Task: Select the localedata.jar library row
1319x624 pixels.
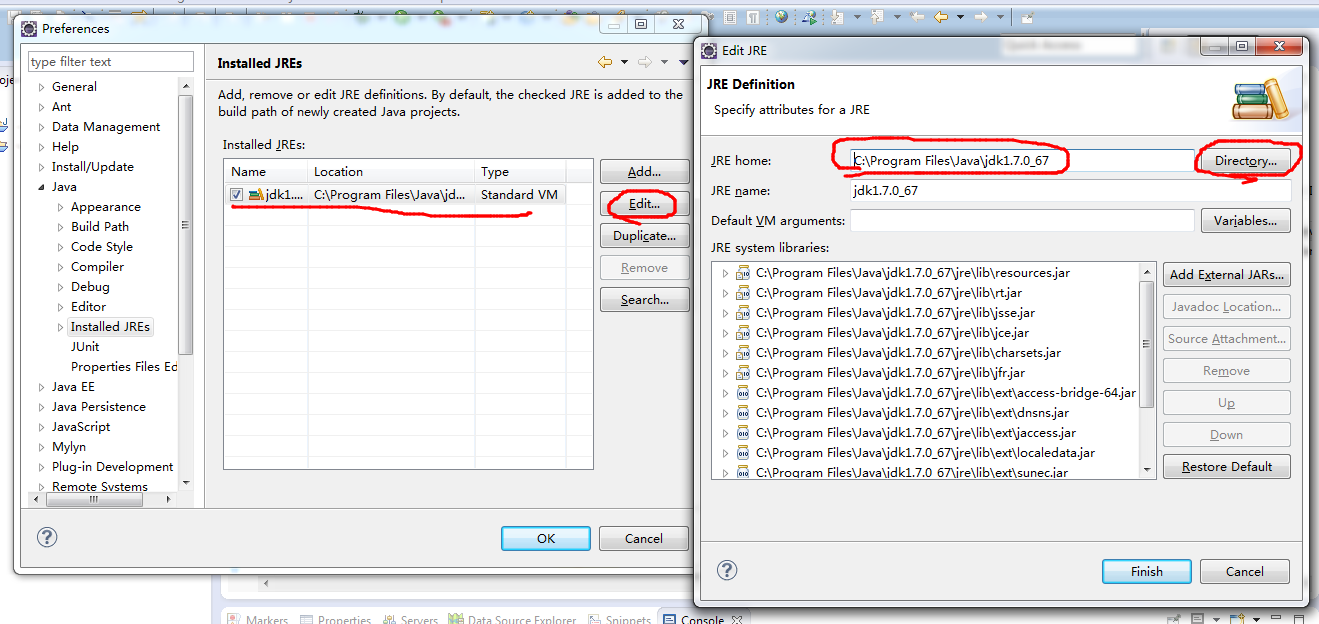Action: click(x=925, y=453)
